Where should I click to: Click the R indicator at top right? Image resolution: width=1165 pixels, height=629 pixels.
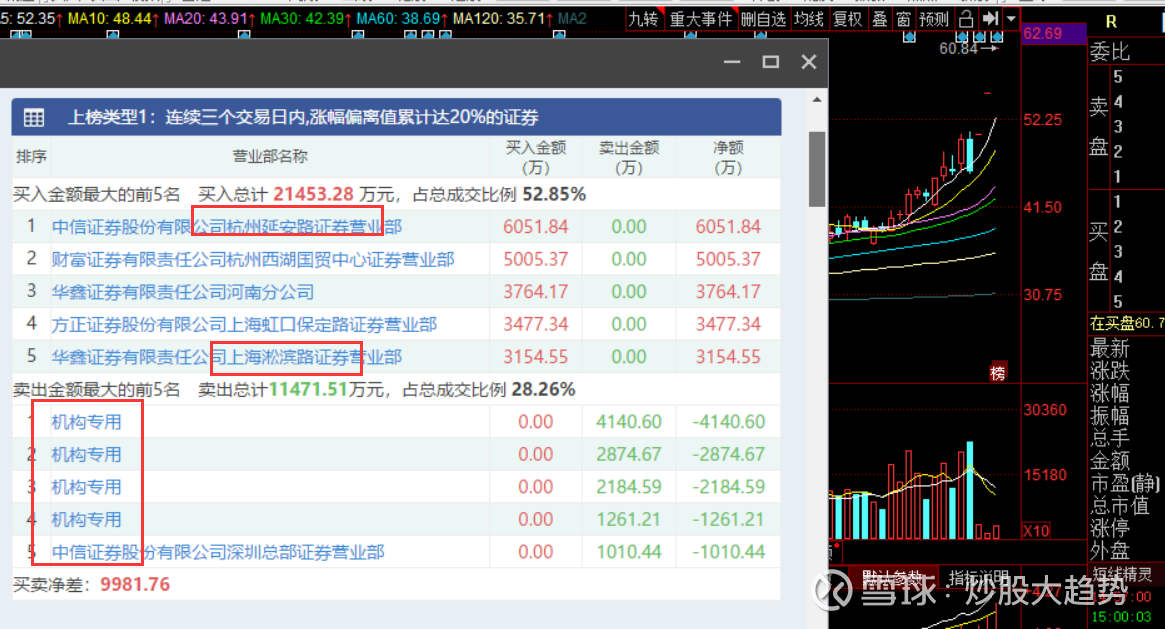pos(1112,22)
